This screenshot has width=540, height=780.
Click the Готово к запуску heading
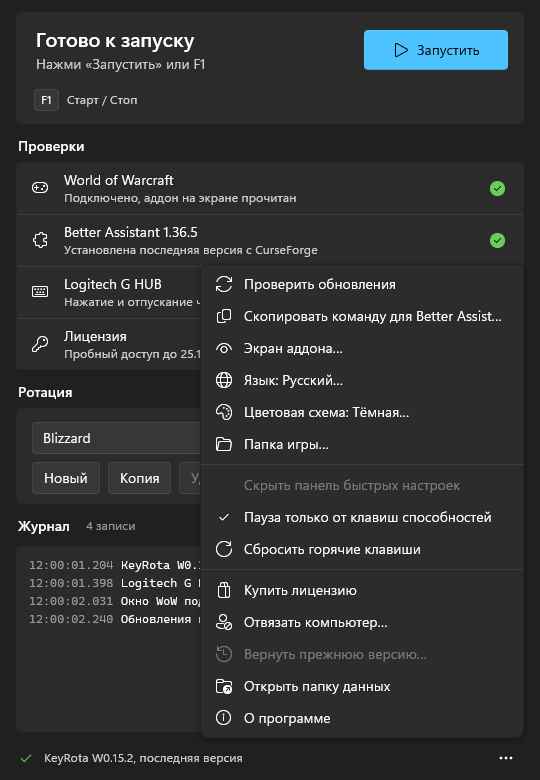pos(115,41)
